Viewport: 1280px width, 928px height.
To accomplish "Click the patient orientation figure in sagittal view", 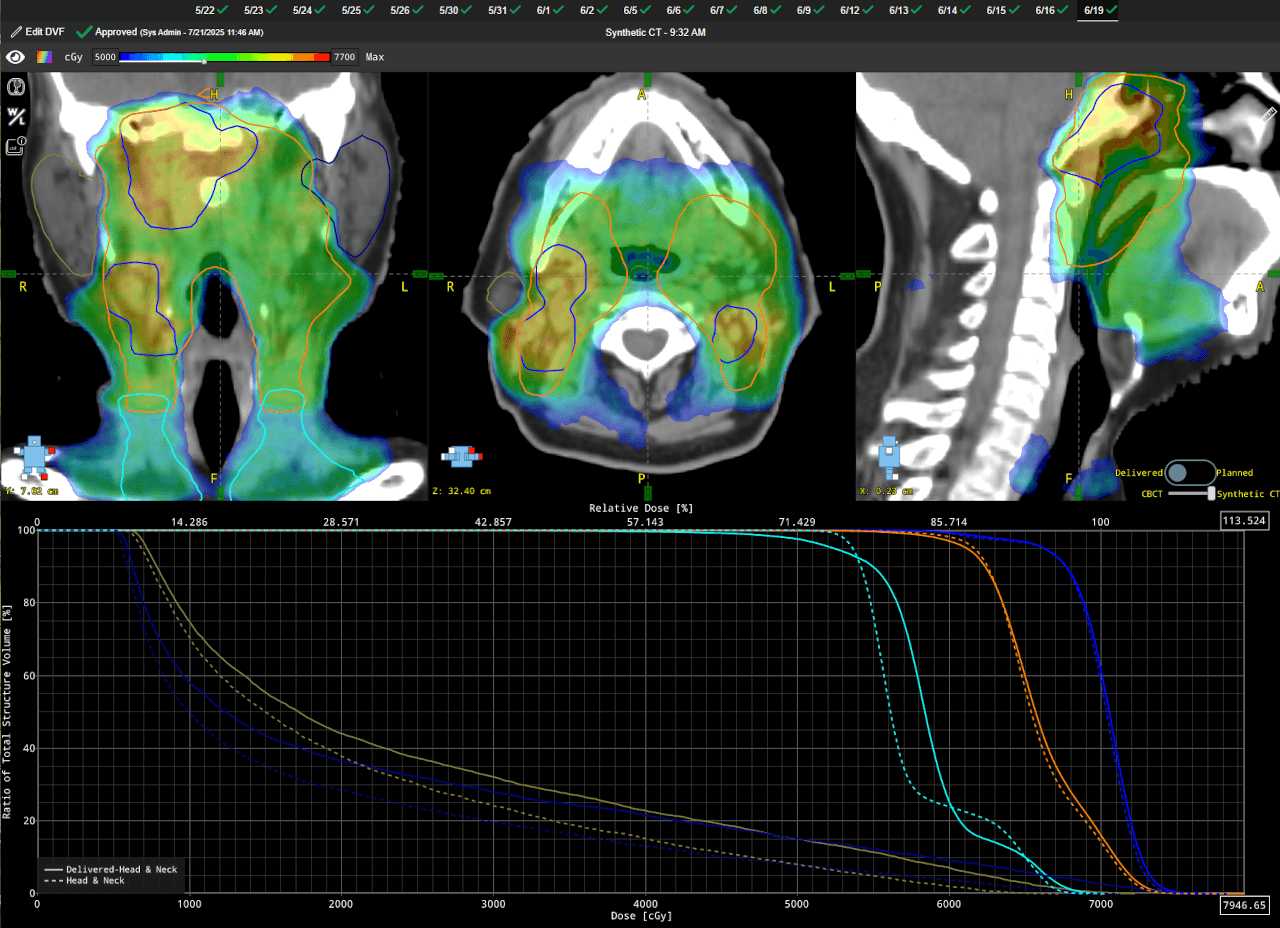I will (889, 456).
